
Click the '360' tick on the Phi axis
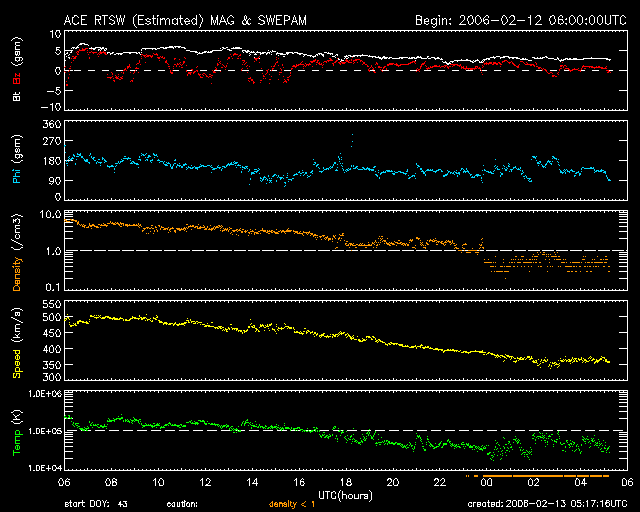pos(52,124)
